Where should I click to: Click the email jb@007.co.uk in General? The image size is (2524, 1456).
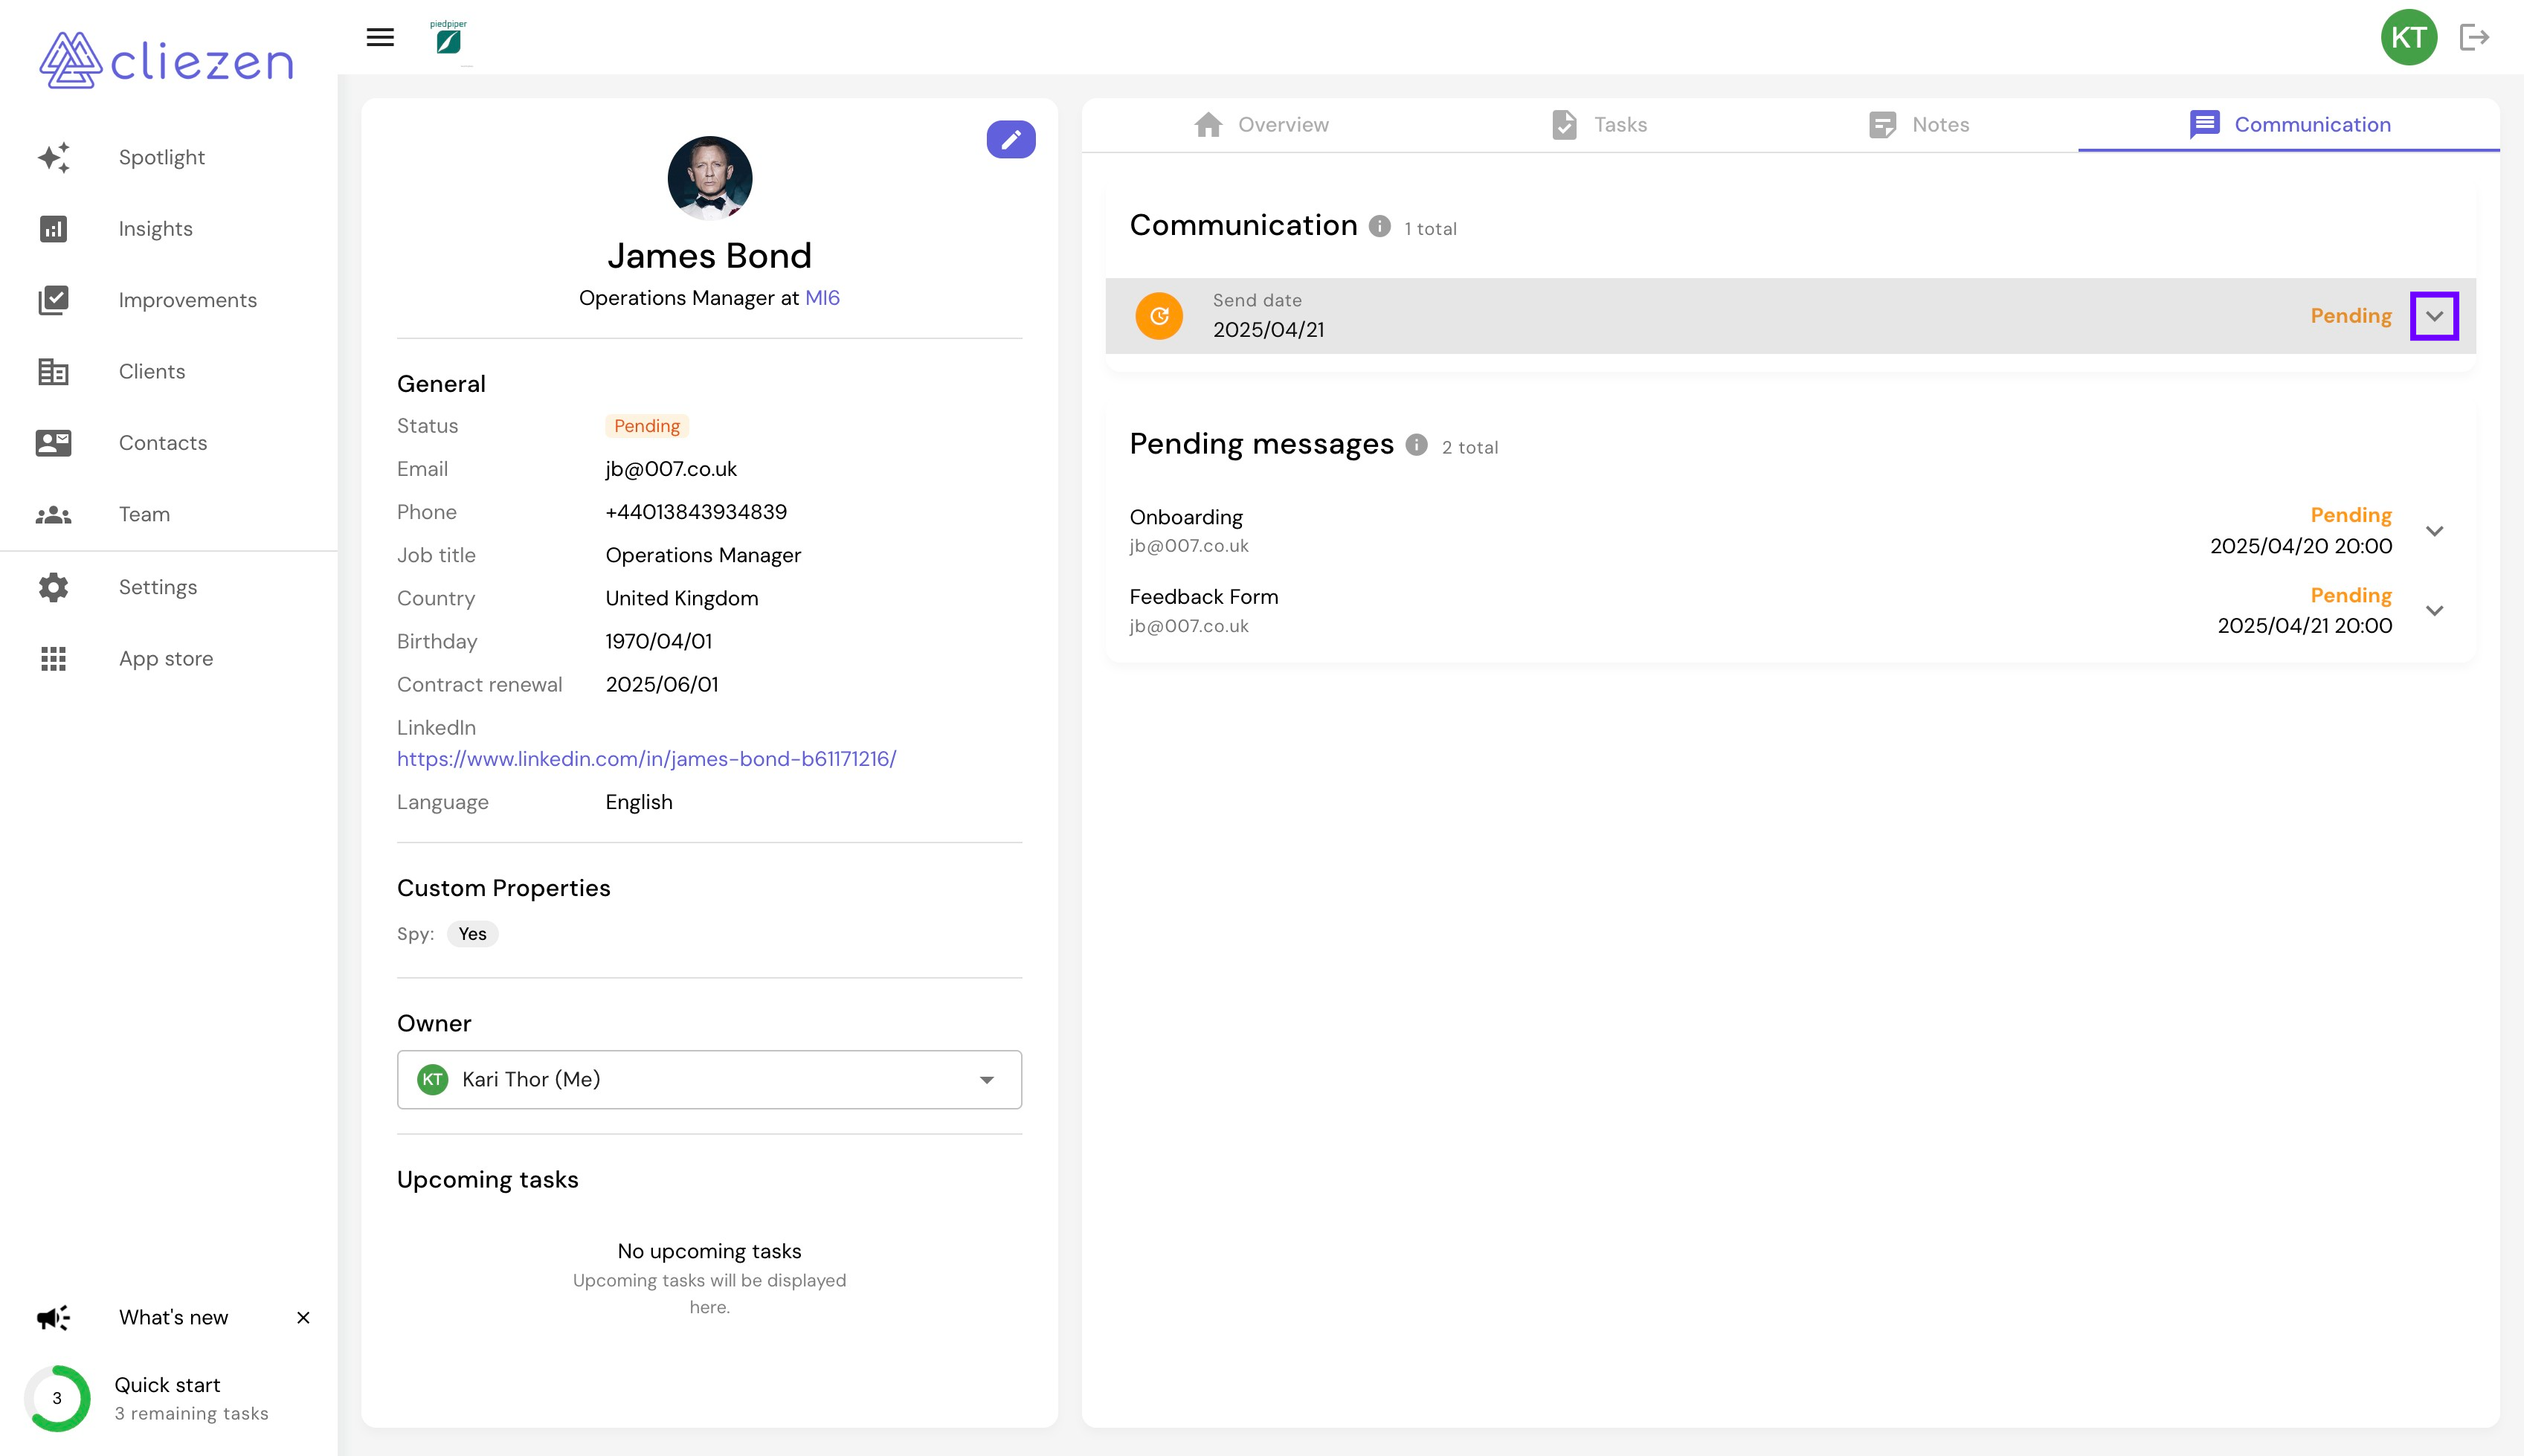[x=671, y=469]
